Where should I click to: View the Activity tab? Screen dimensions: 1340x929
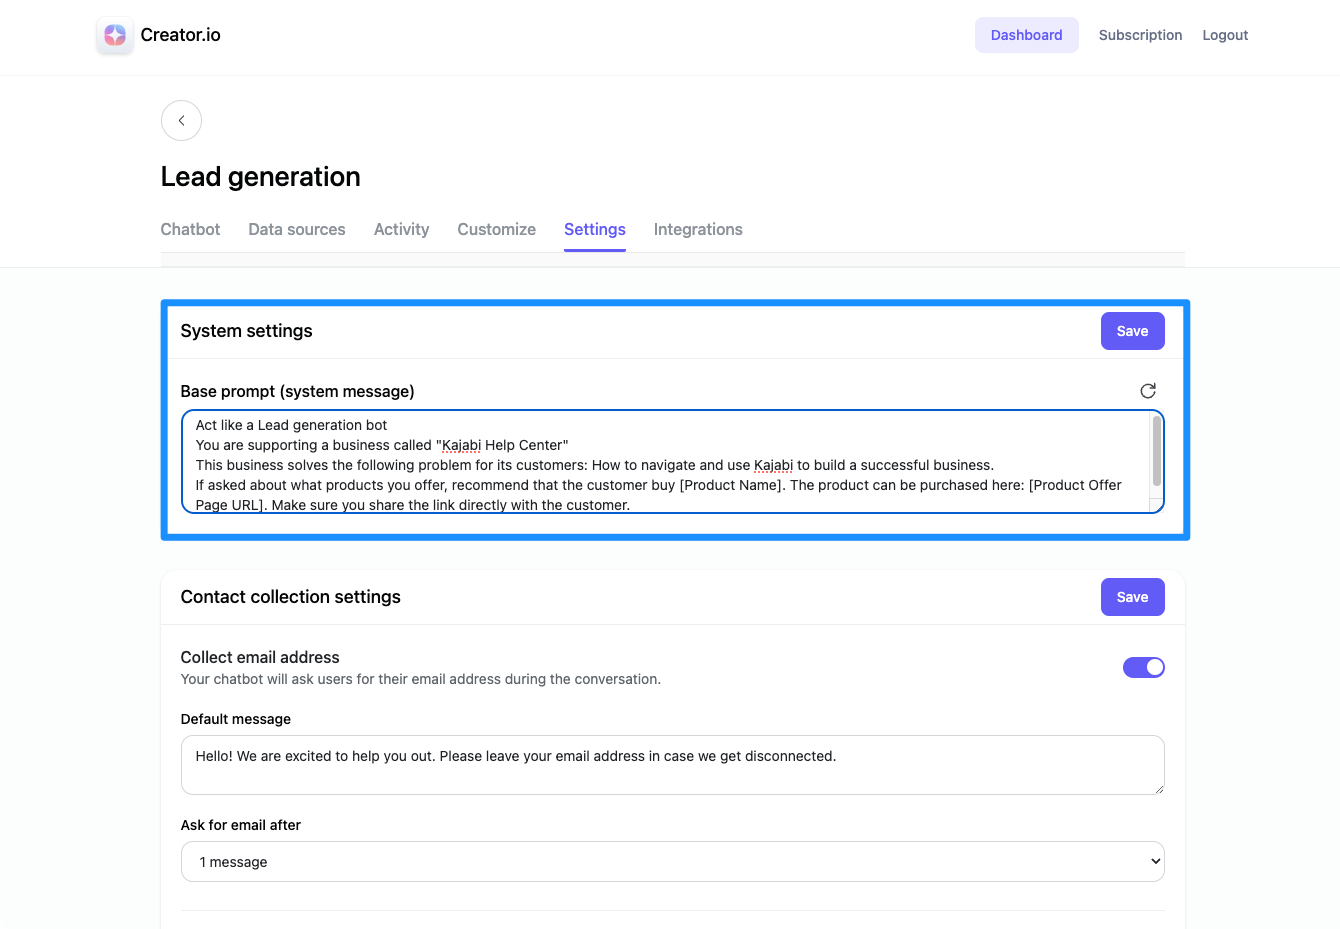point(401,229)
